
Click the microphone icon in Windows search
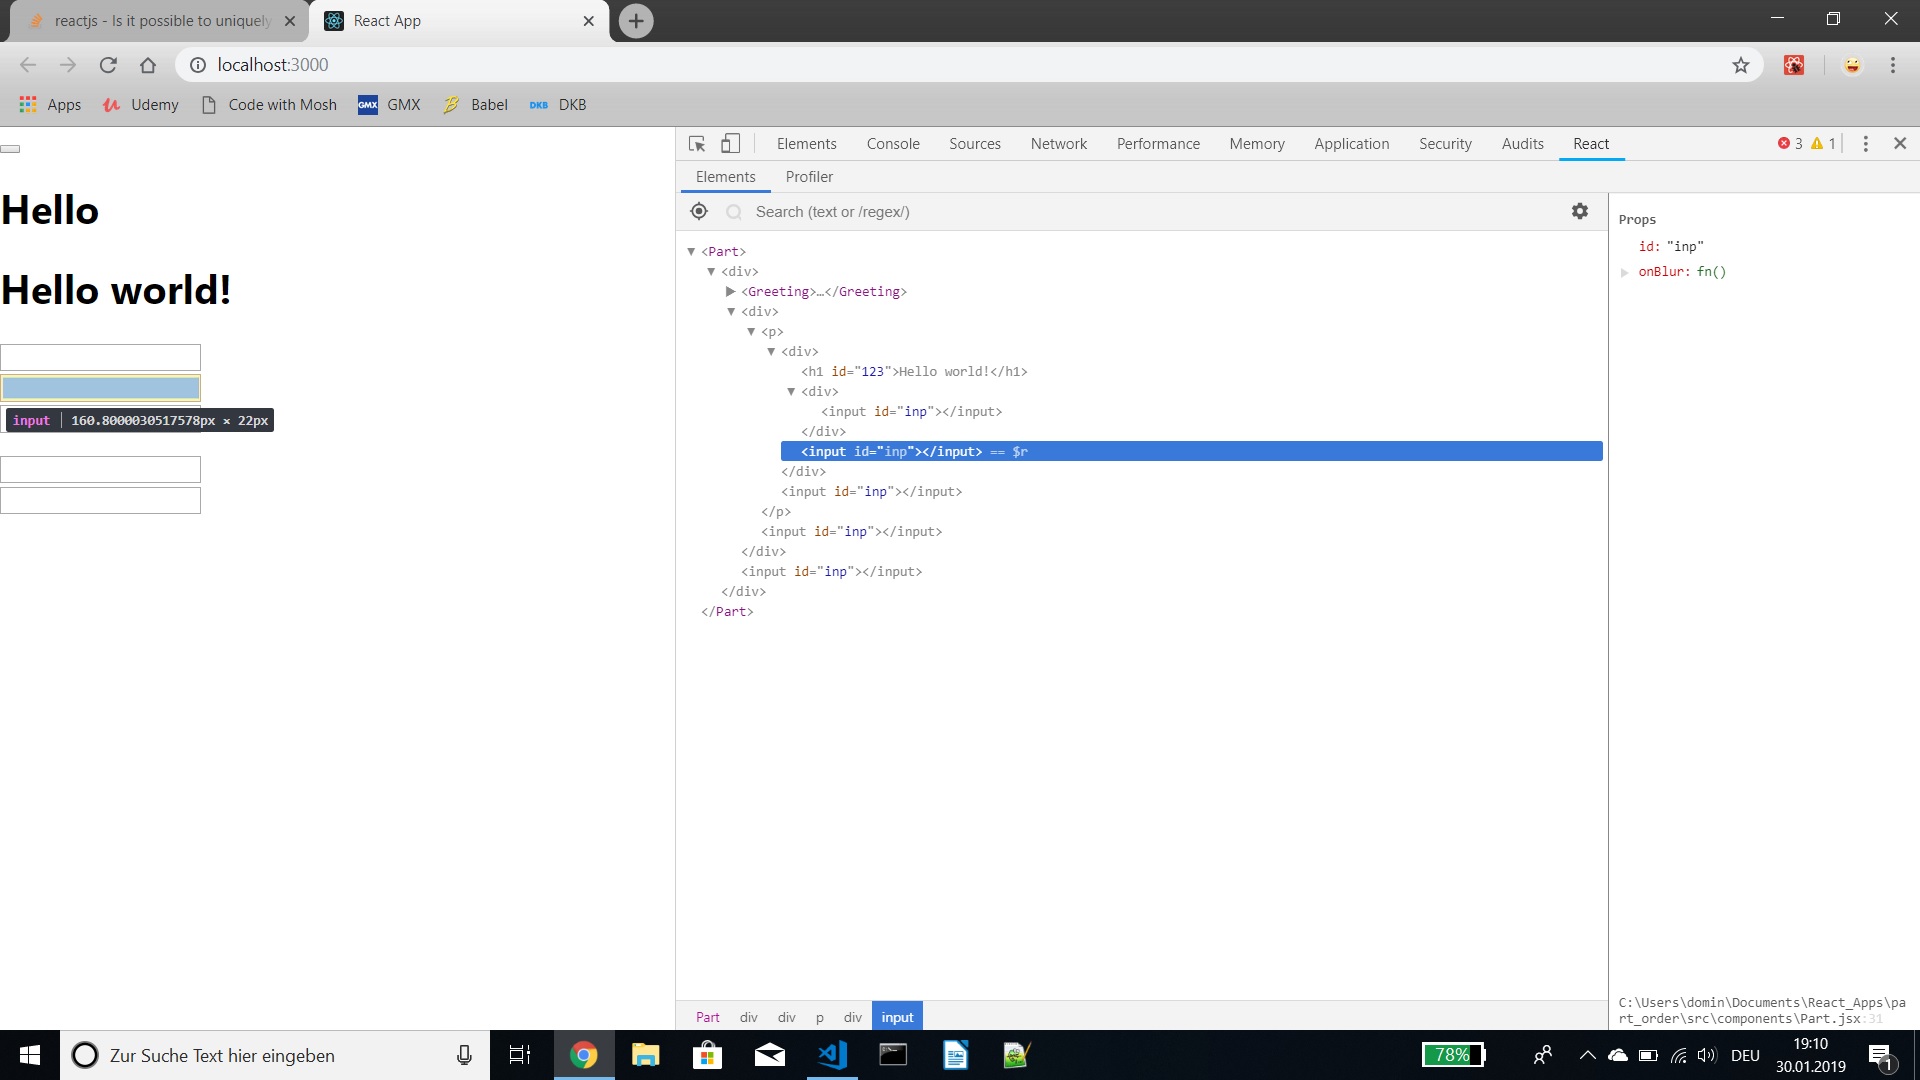click(x=463, y=1055)
